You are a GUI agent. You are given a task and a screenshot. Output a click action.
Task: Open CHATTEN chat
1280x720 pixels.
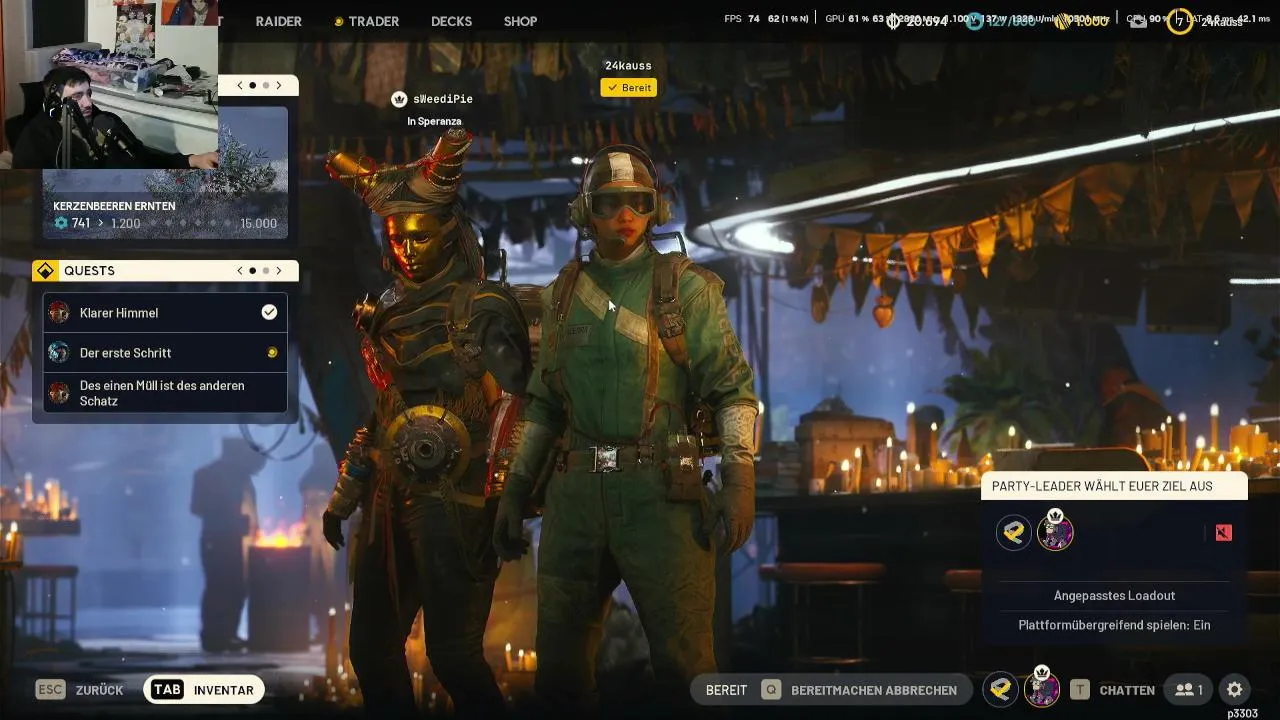(x=1127, y=690)
